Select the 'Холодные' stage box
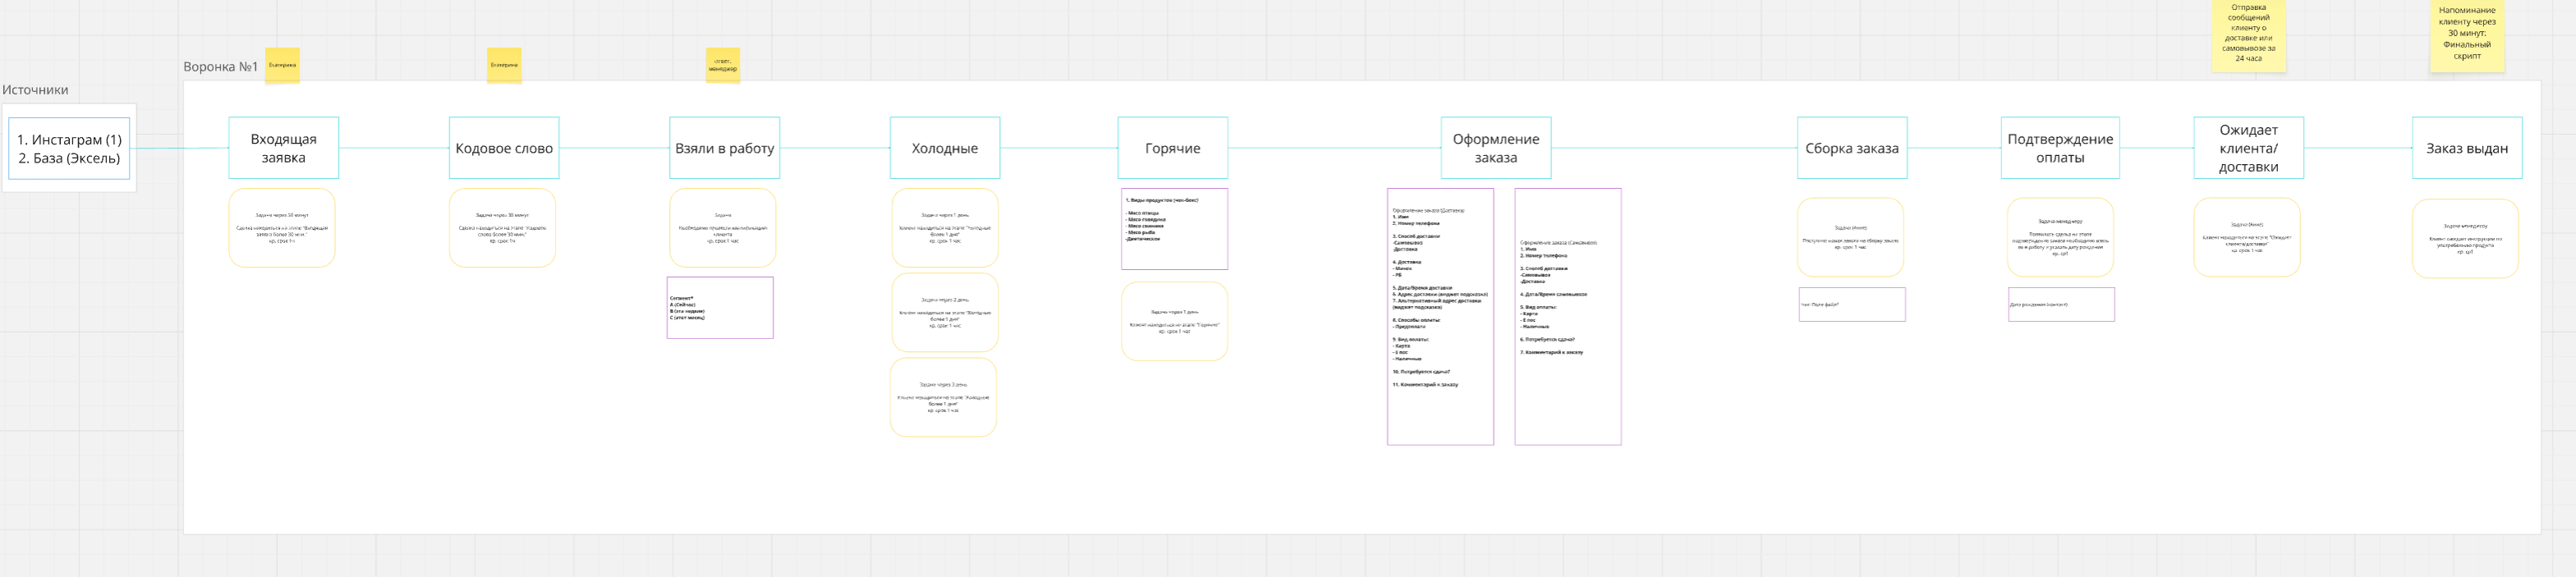 945,148
